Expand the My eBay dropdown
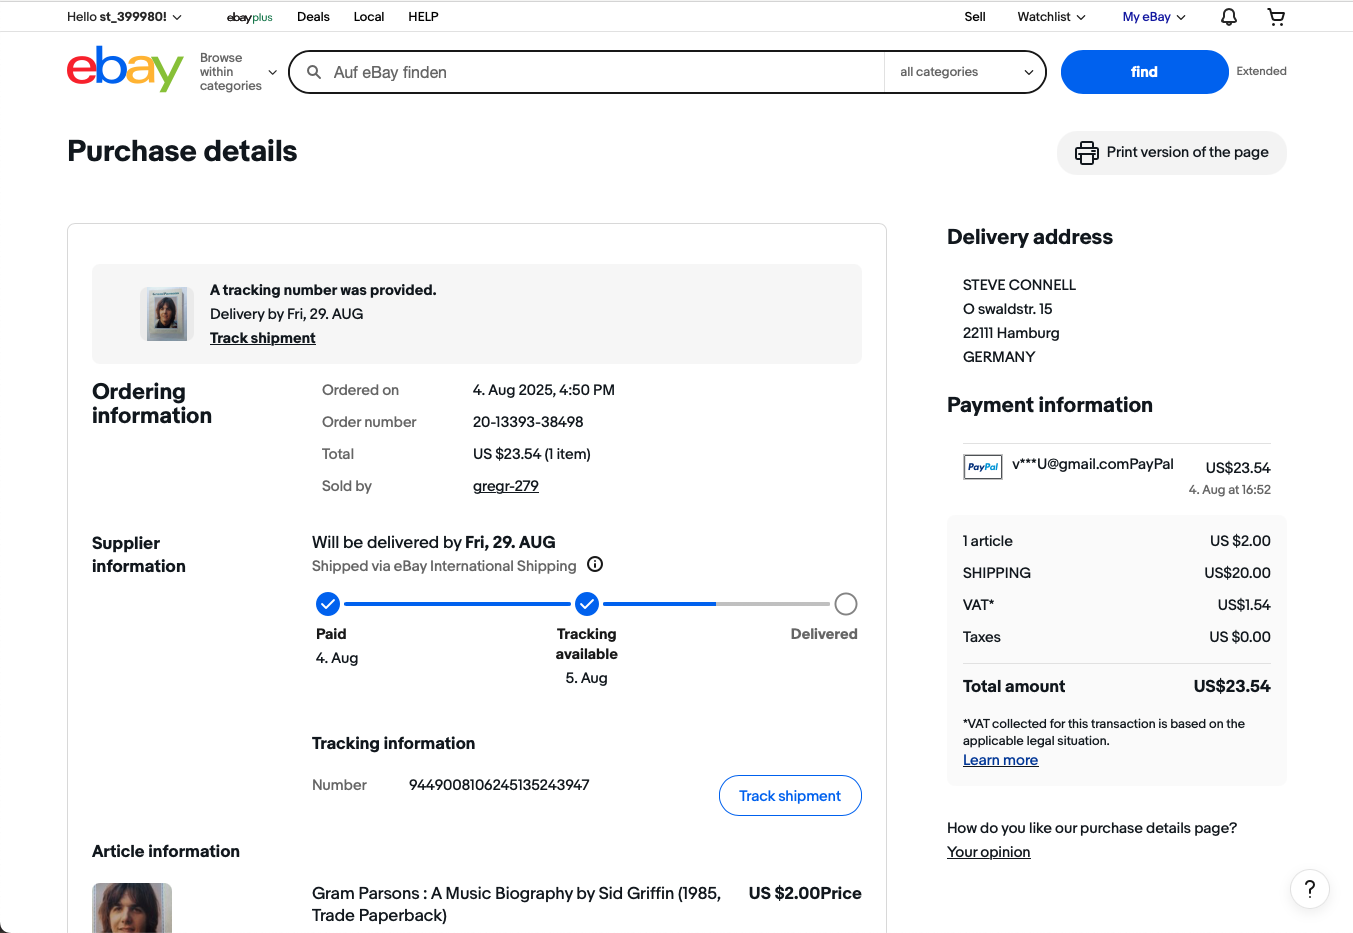This screenshot has height=933, width=1353. tap(1154, 17)
